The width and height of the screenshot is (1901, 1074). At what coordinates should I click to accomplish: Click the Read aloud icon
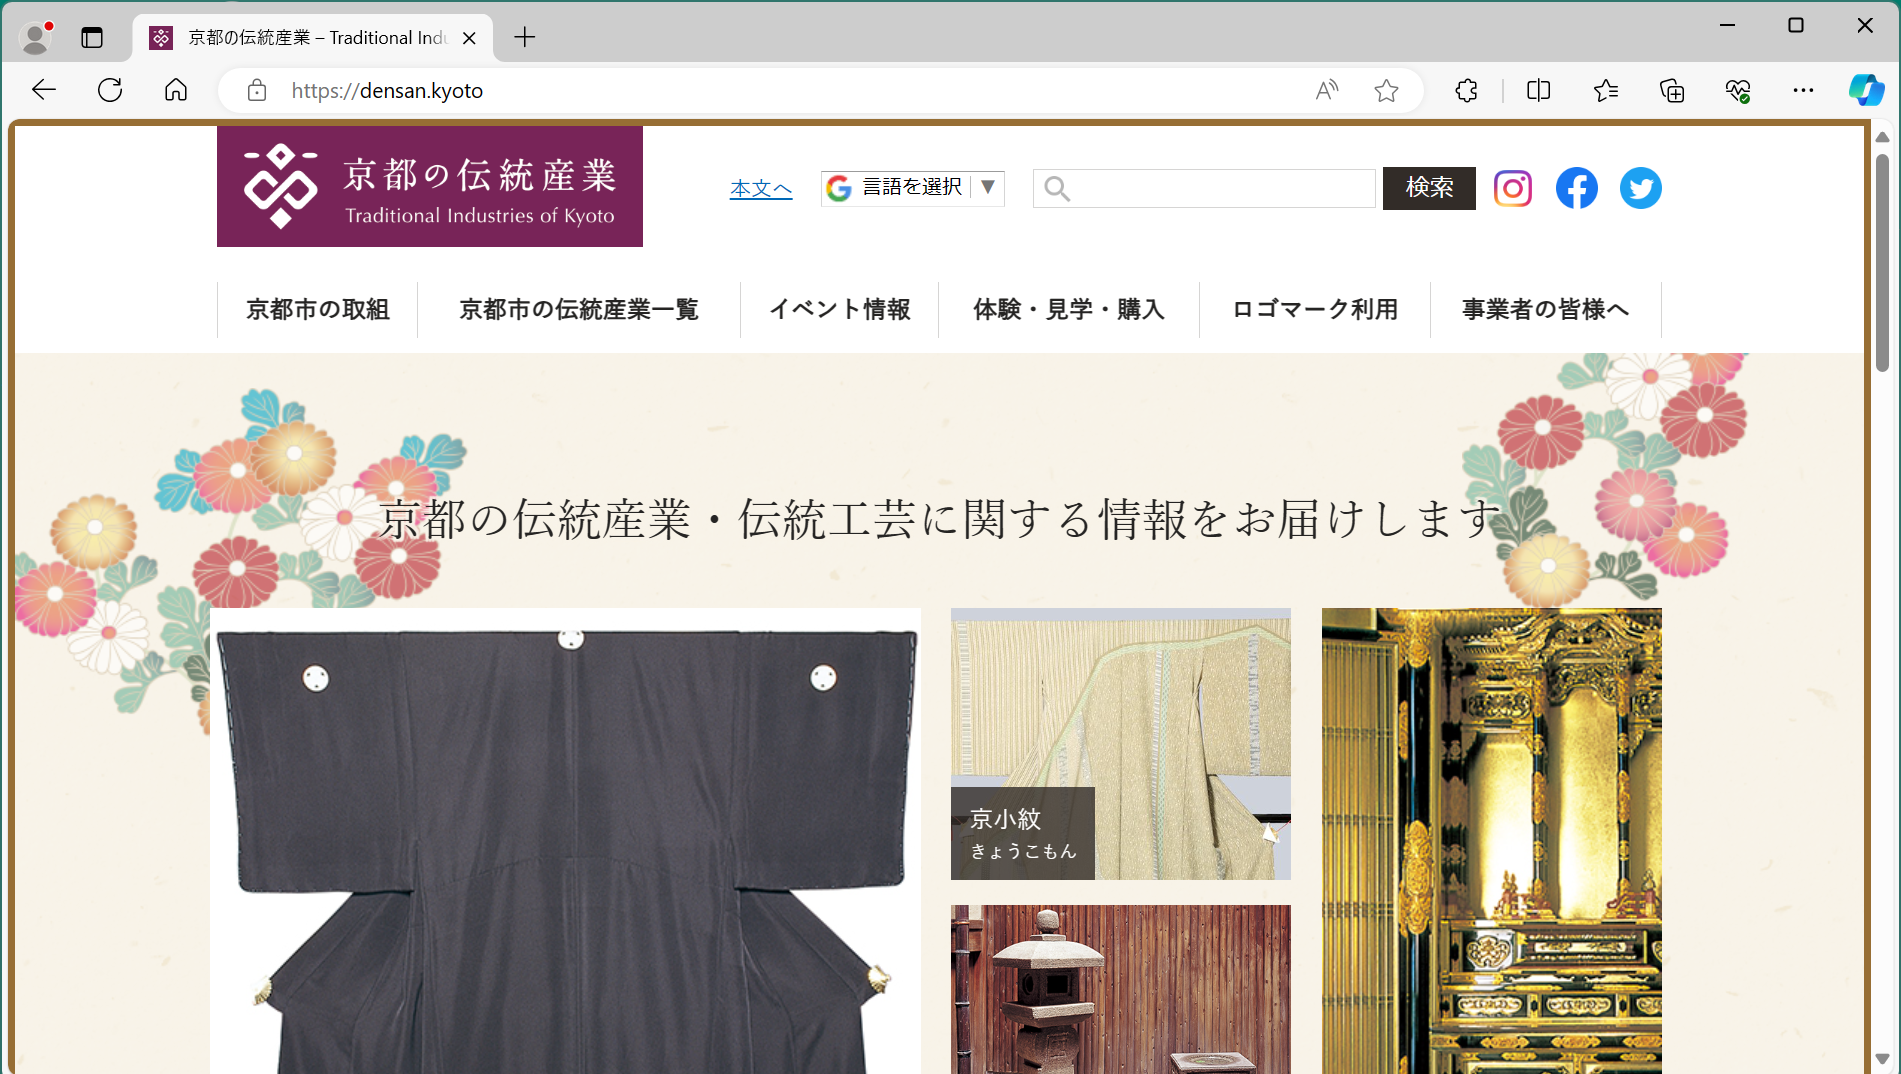[x=1327, y=91]
